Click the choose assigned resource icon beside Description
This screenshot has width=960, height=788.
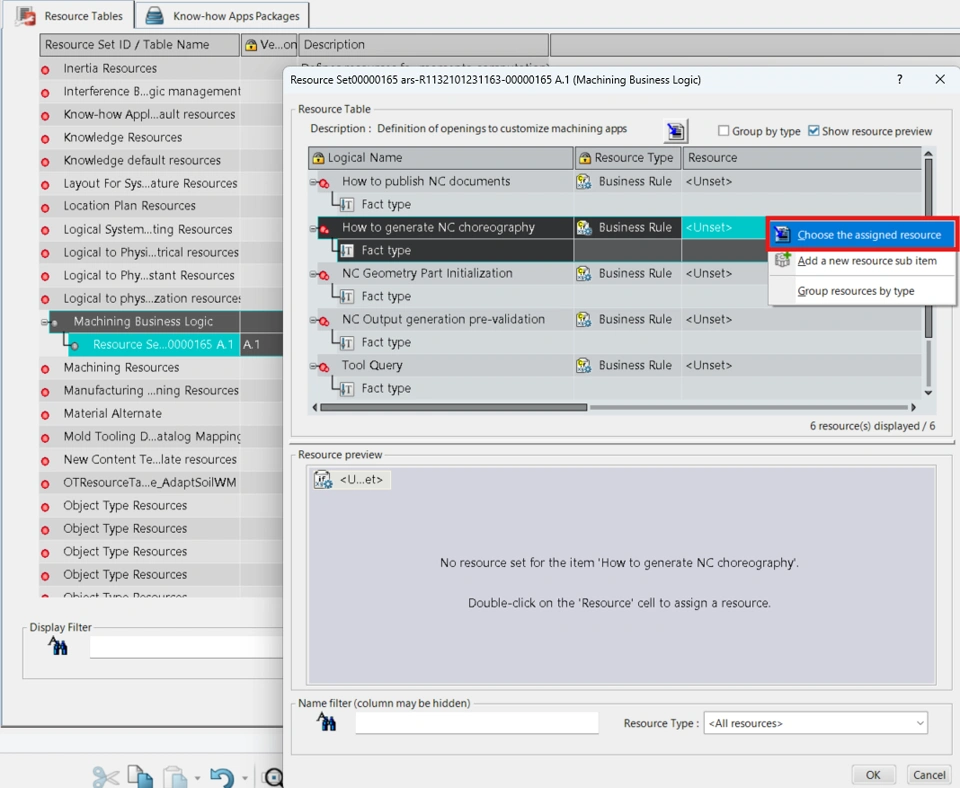tap(676, 130)
